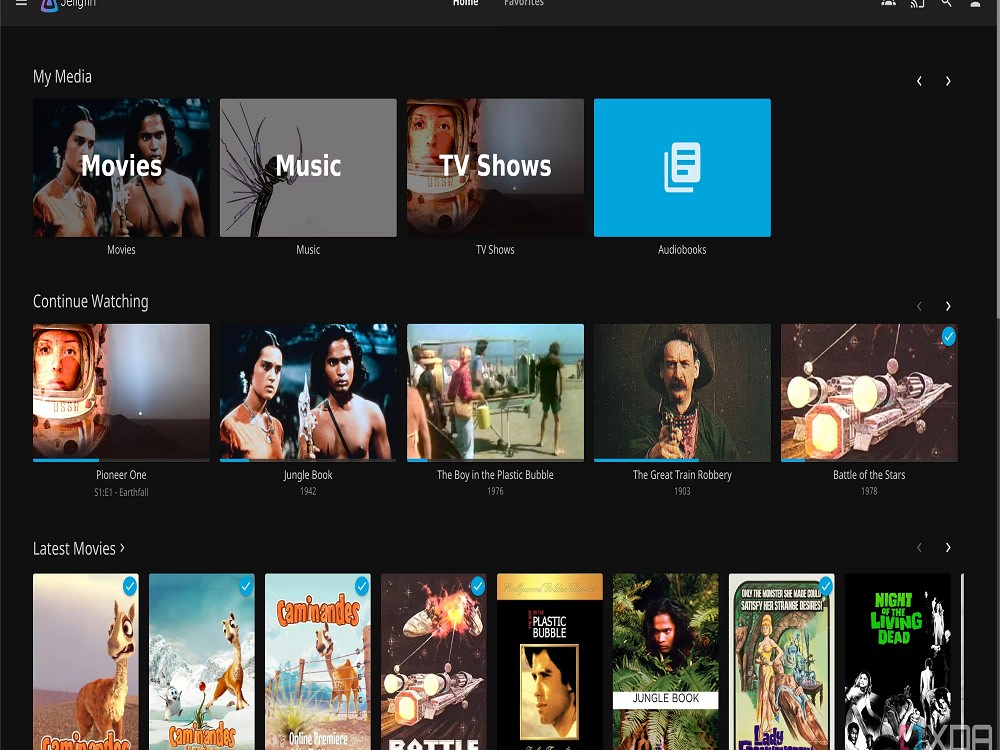Toggle watched checkmark on first Caminandes poster
Screen dimensions: 1000x750
(x=129, y=585)
